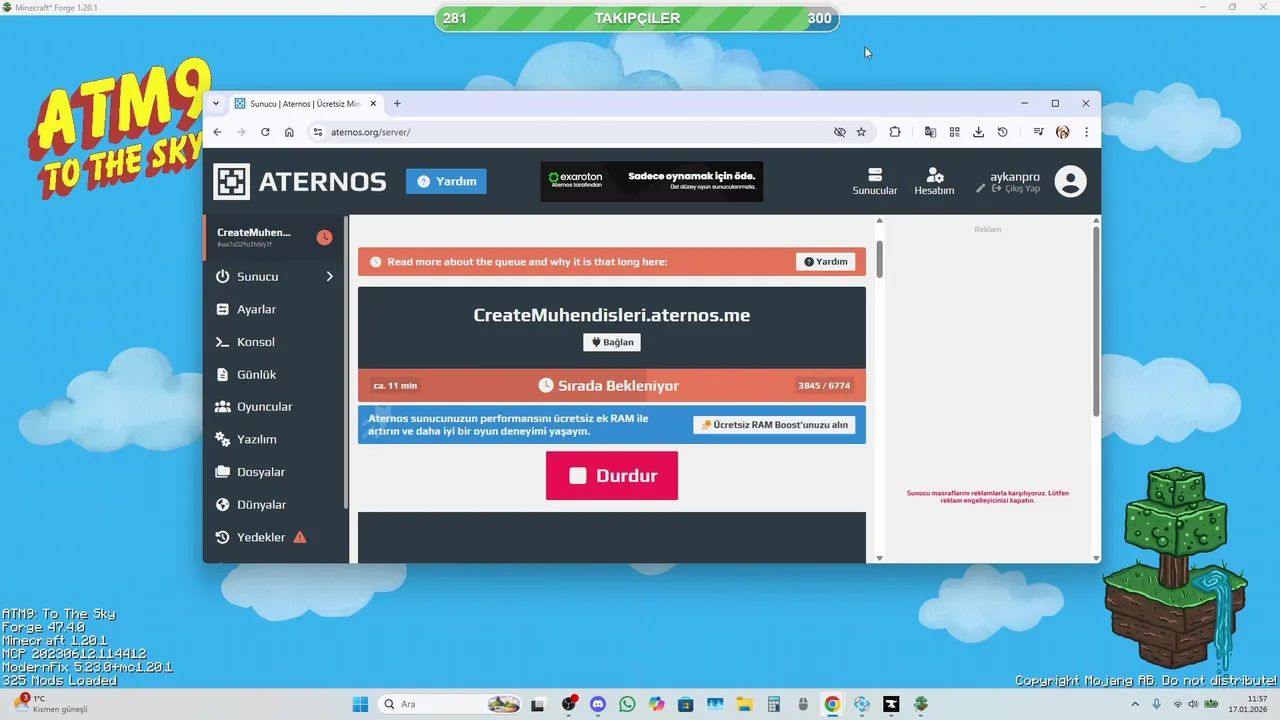Open the tab search dropdown arrow
The height and width of the screenshot is (720, 1280).
[216, 103]
